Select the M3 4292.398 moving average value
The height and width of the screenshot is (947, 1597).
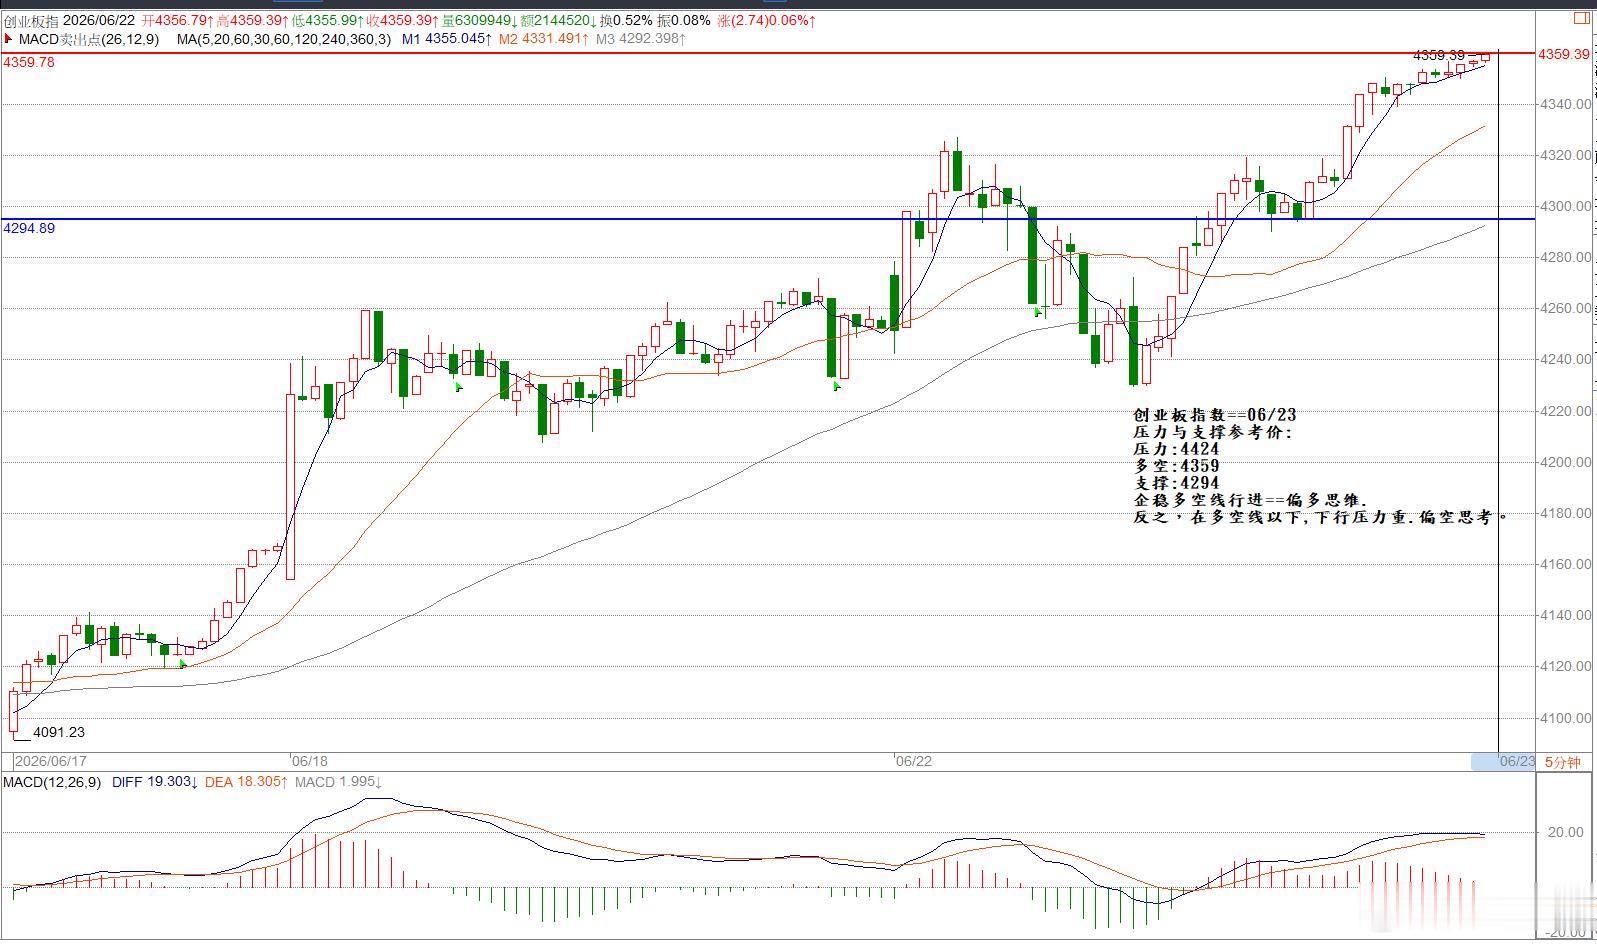tap(641, 39)
